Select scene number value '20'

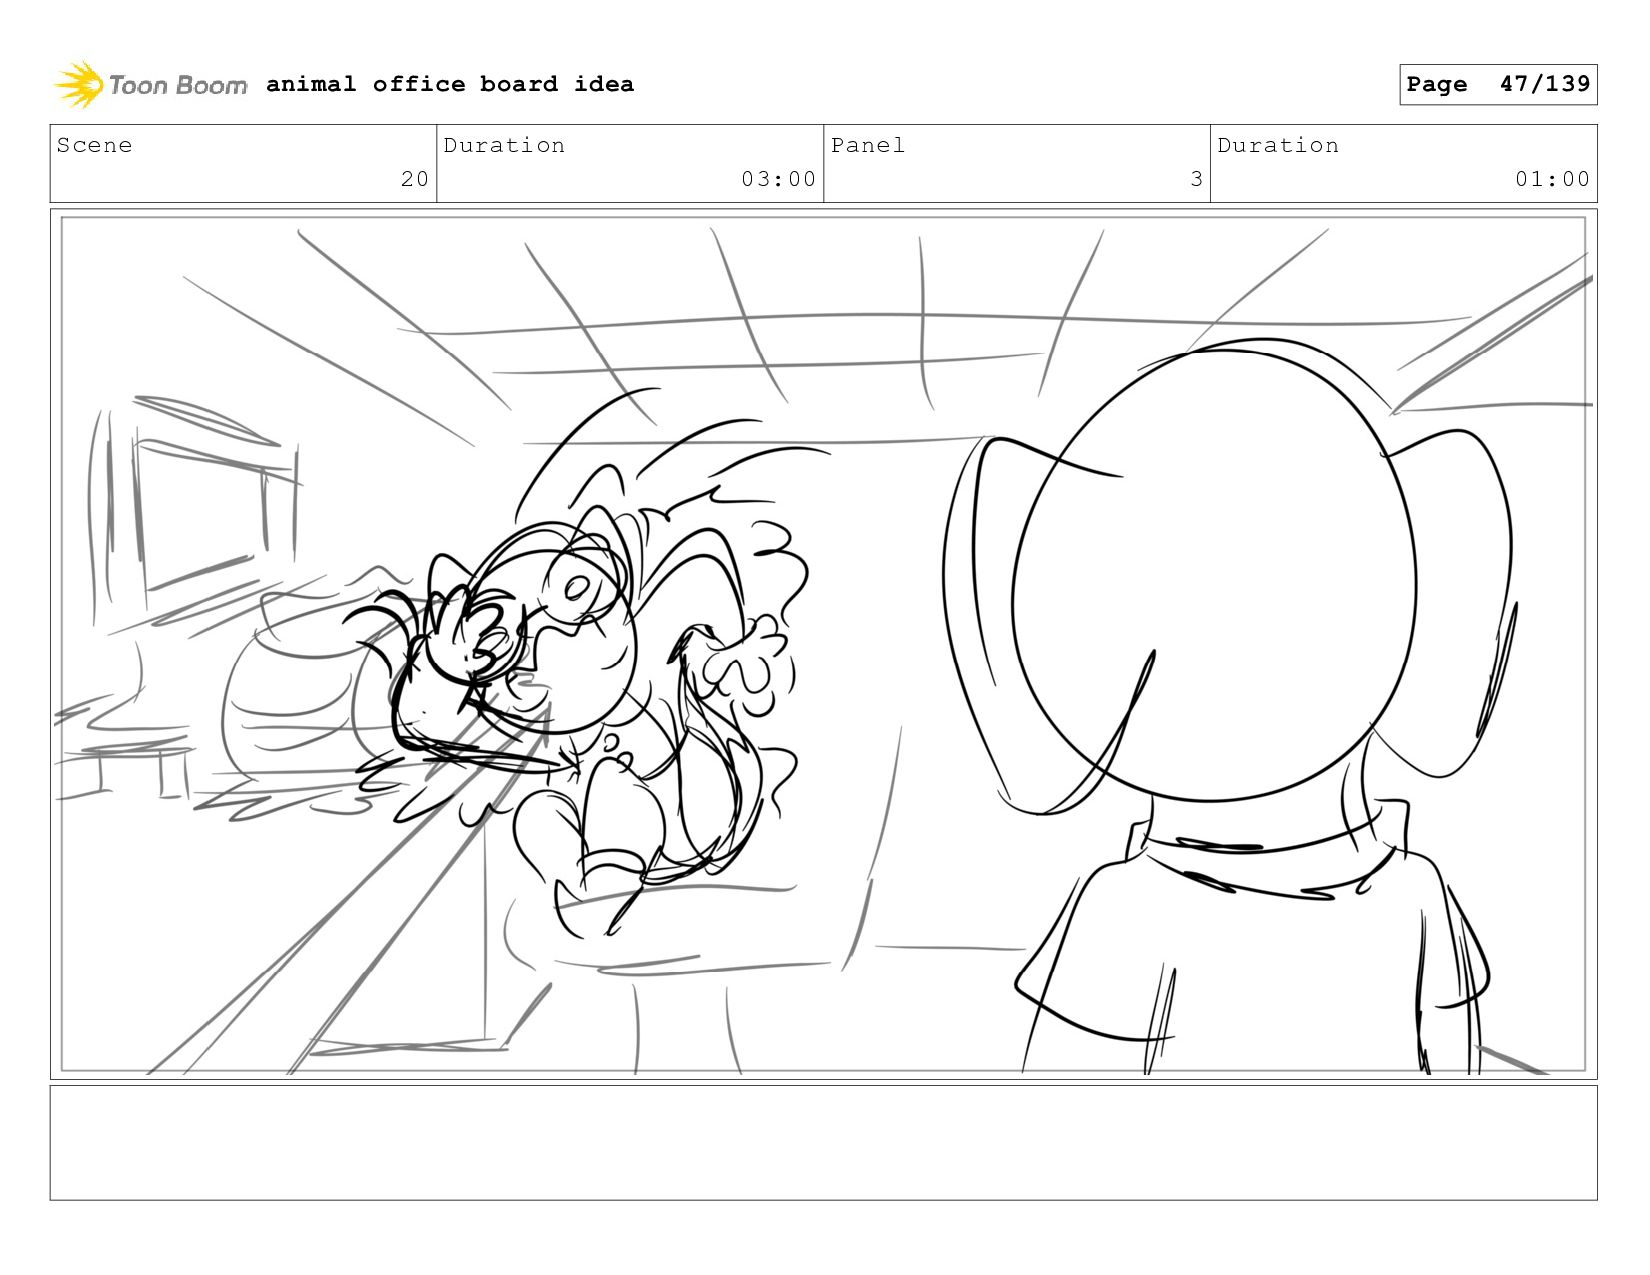415,179
